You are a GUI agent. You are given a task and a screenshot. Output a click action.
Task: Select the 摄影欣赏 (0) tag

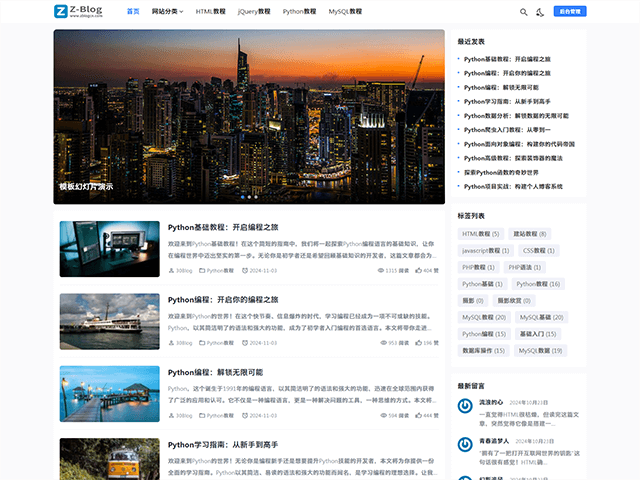click(x=514, y=301)
